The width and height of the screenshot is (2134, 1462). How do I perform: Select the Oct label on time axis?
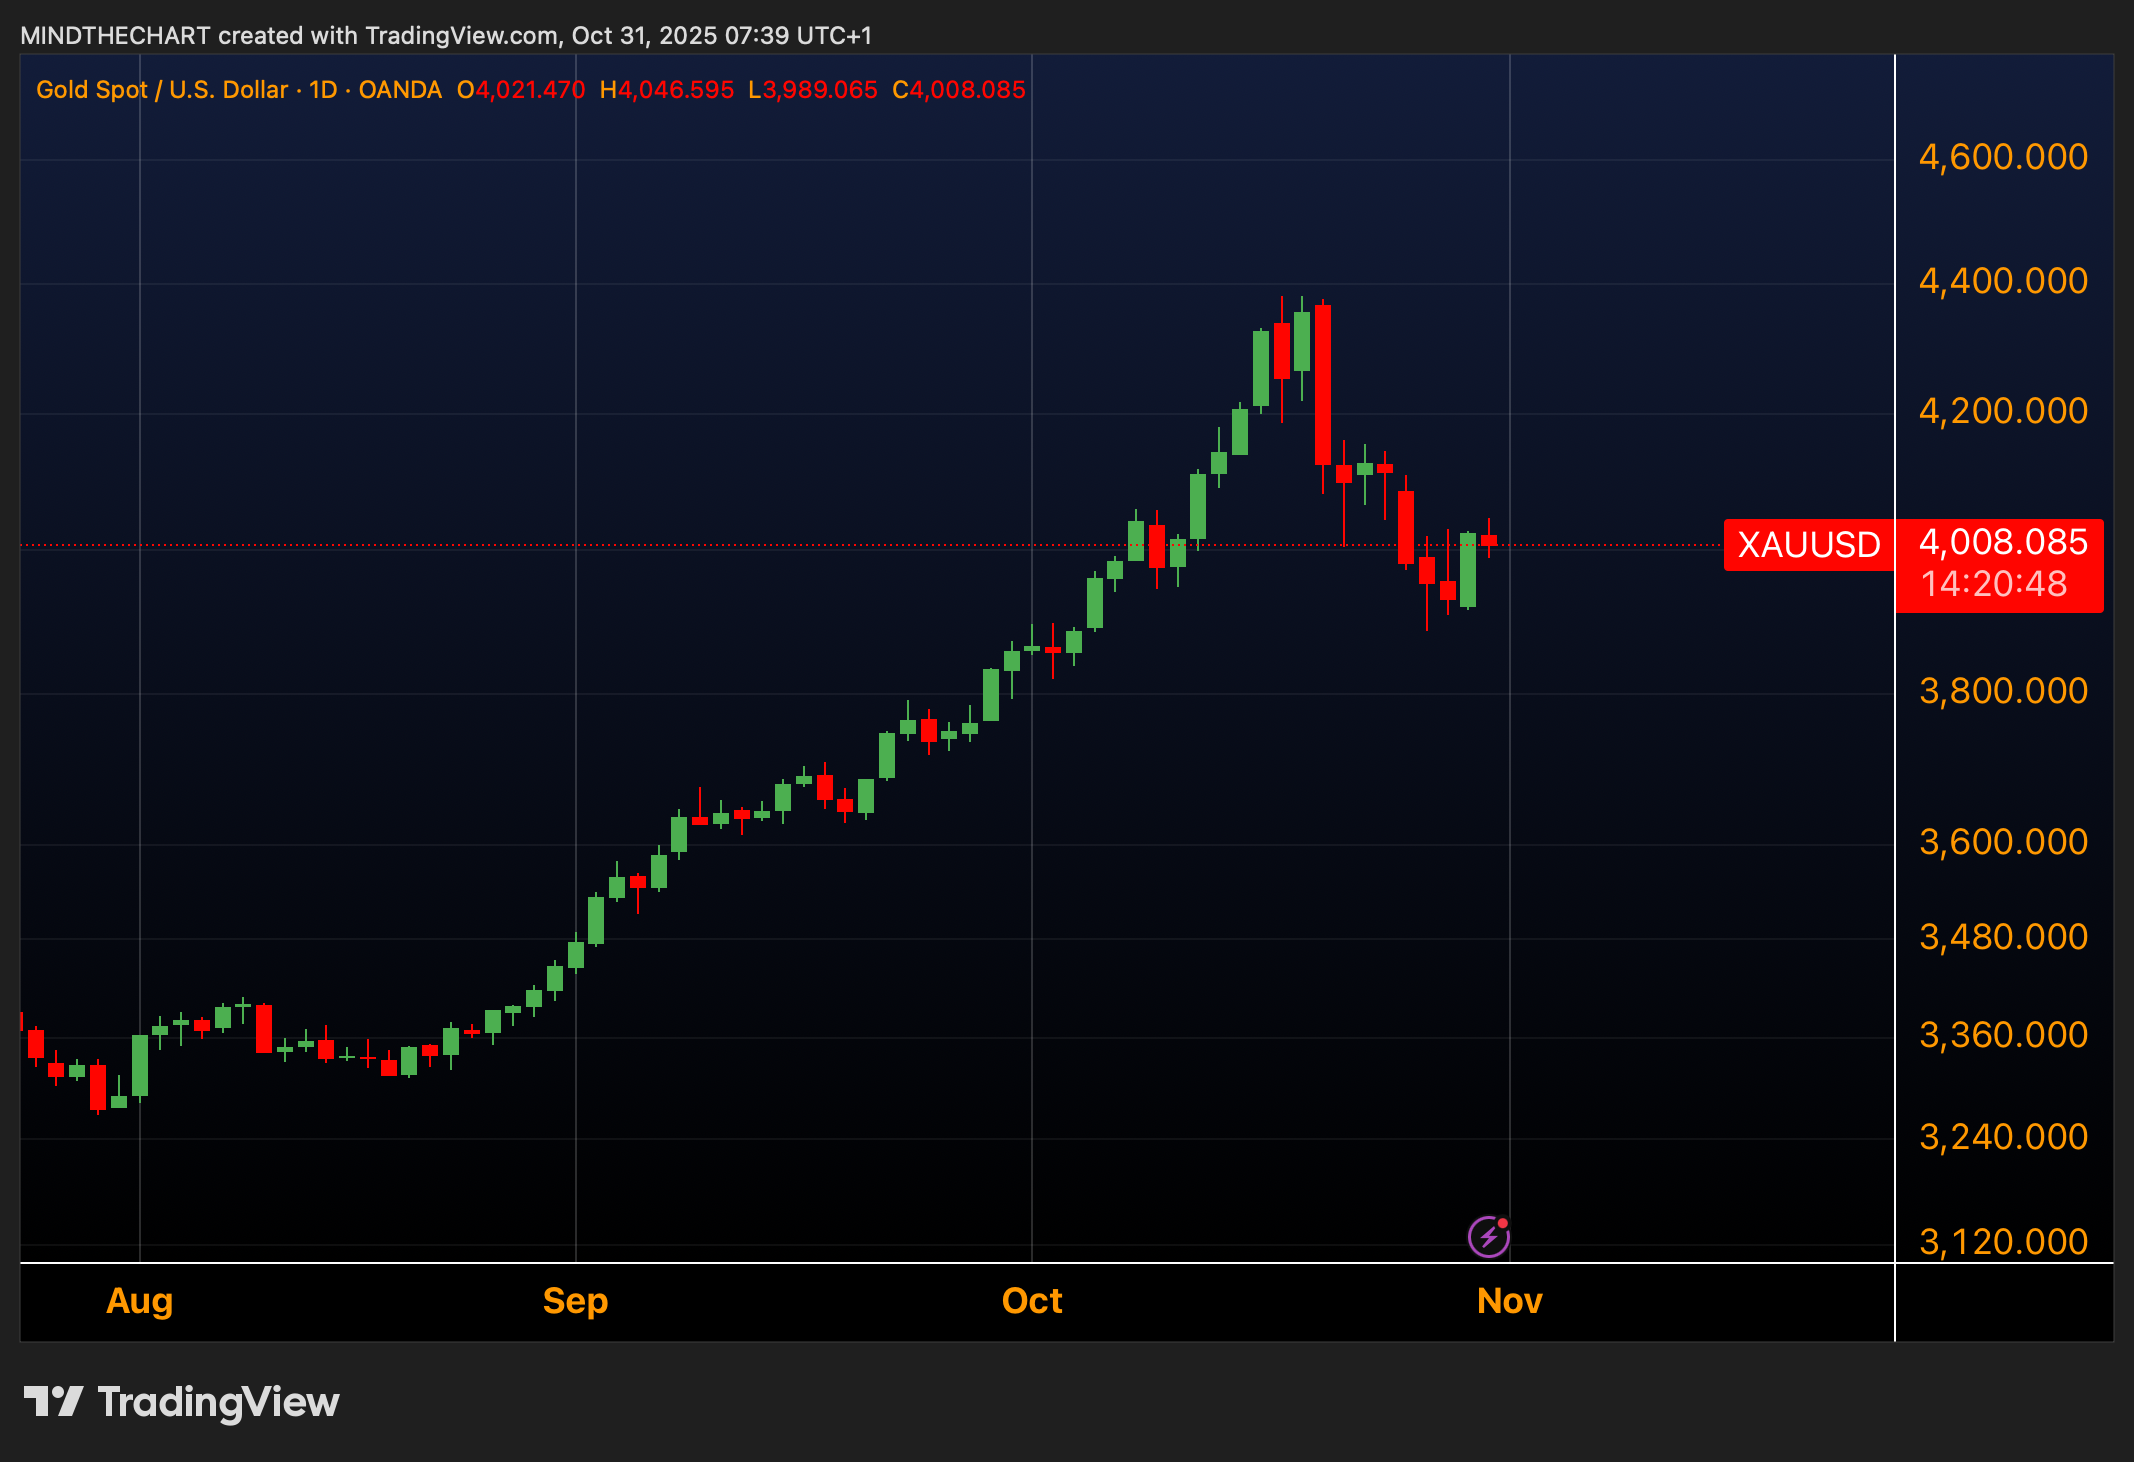coord(1032,1301)
